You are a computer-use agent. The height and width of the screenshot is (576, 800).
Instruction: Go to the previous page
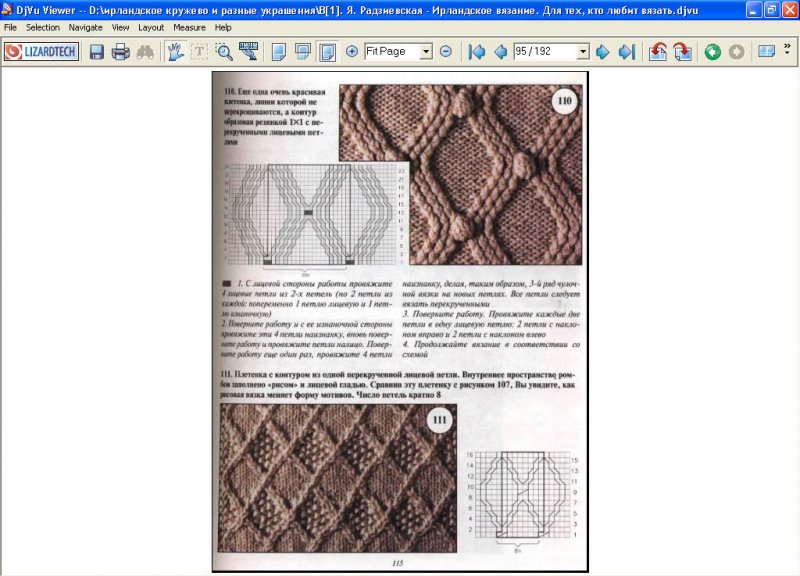501,52
